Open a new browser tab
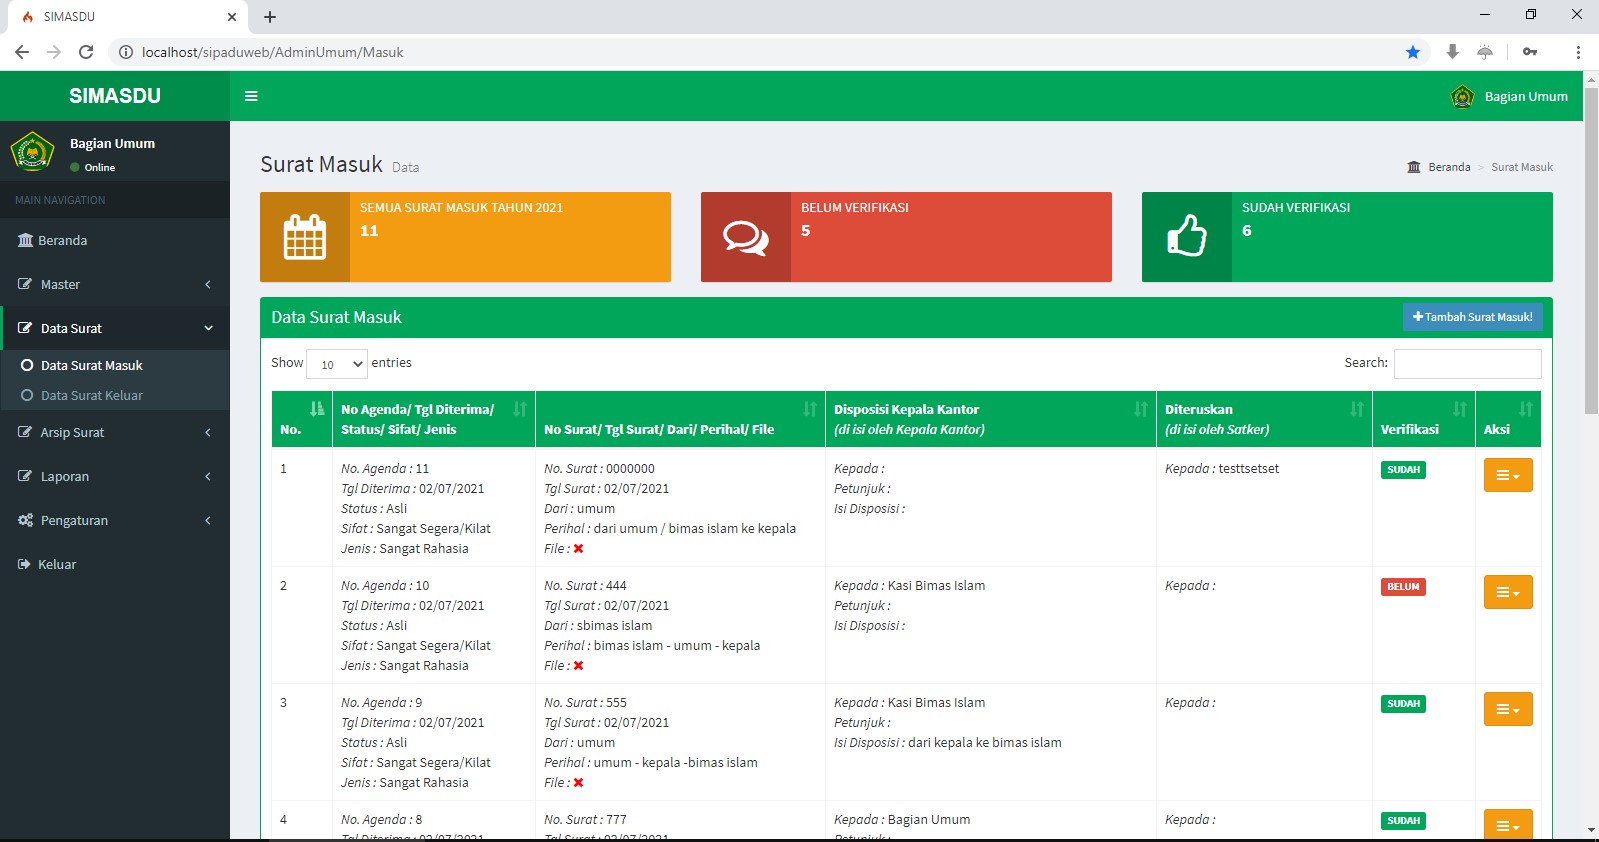1599x842 pixels. tap(270, 17)
